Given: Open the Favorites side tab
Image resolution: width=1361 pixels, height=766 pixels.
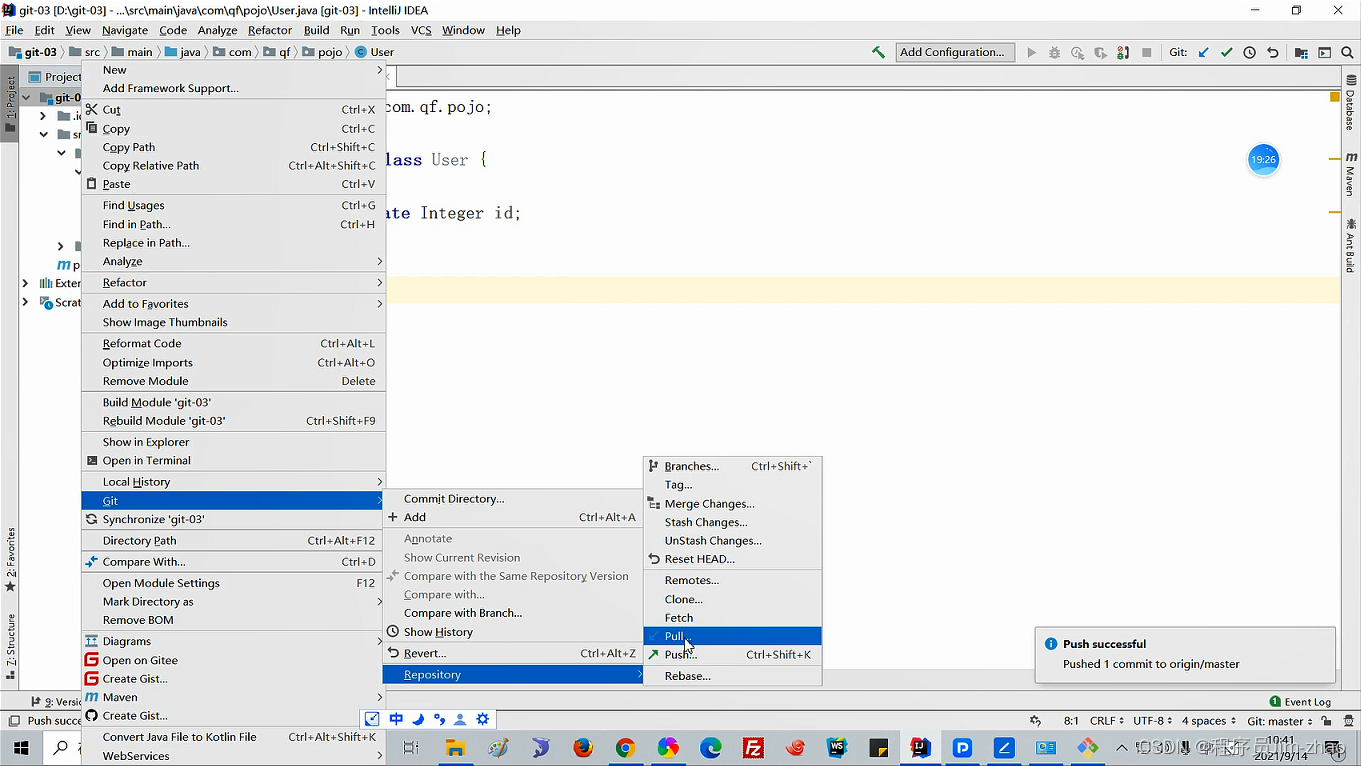Looking at the screenshot, I should click(x=10, y=560).
